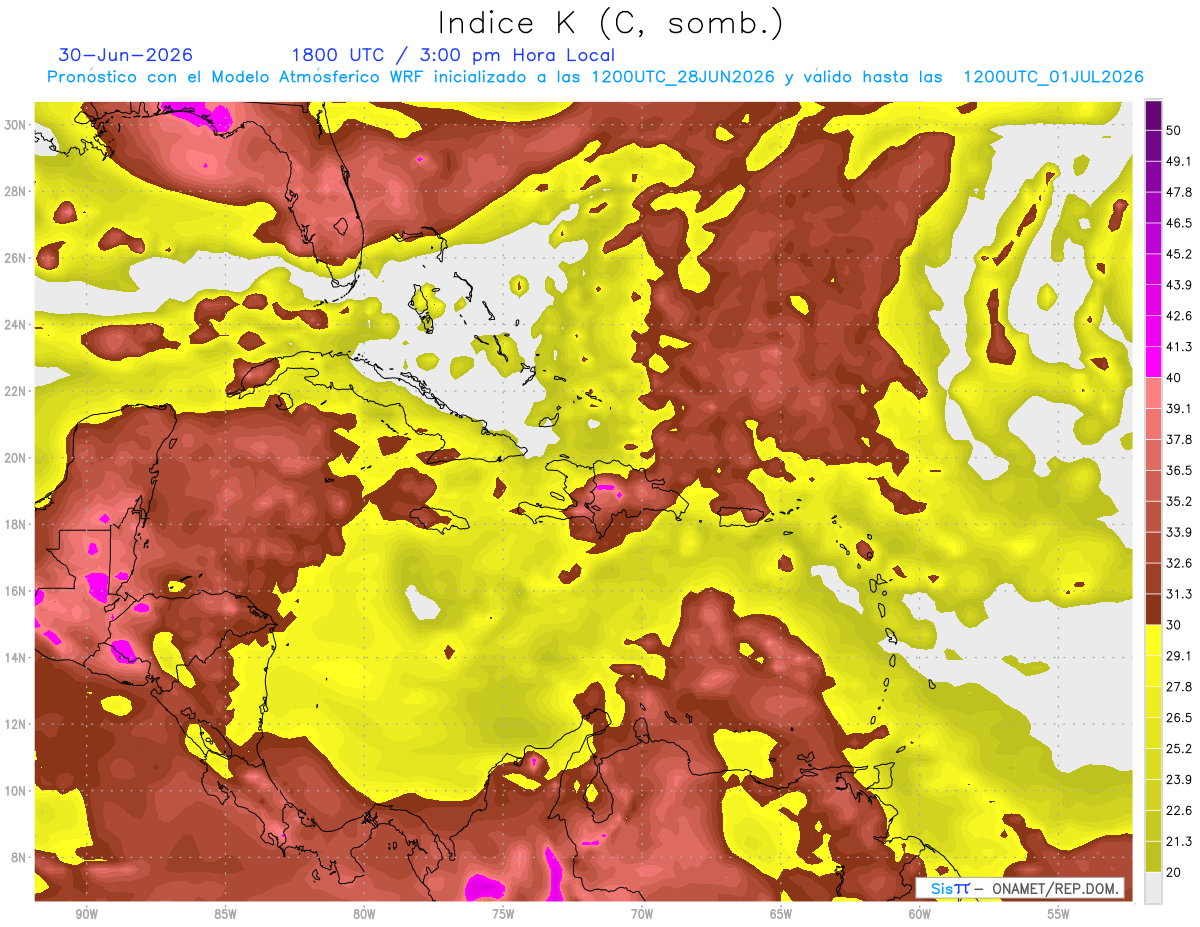The height and width of the screenshot is (927, 1200).
Task: Click the longitude label "65W"
Action: [781, 915]
